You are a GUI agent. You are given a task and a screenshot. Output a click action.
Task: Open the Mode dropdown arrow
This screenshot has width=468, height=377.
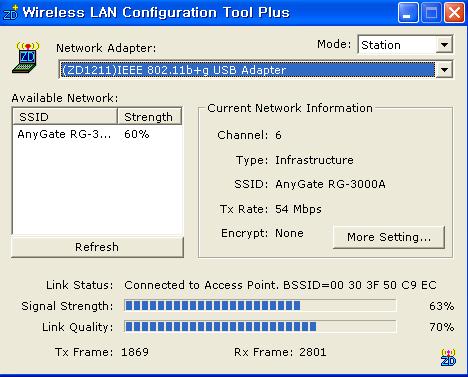point(444,45)
